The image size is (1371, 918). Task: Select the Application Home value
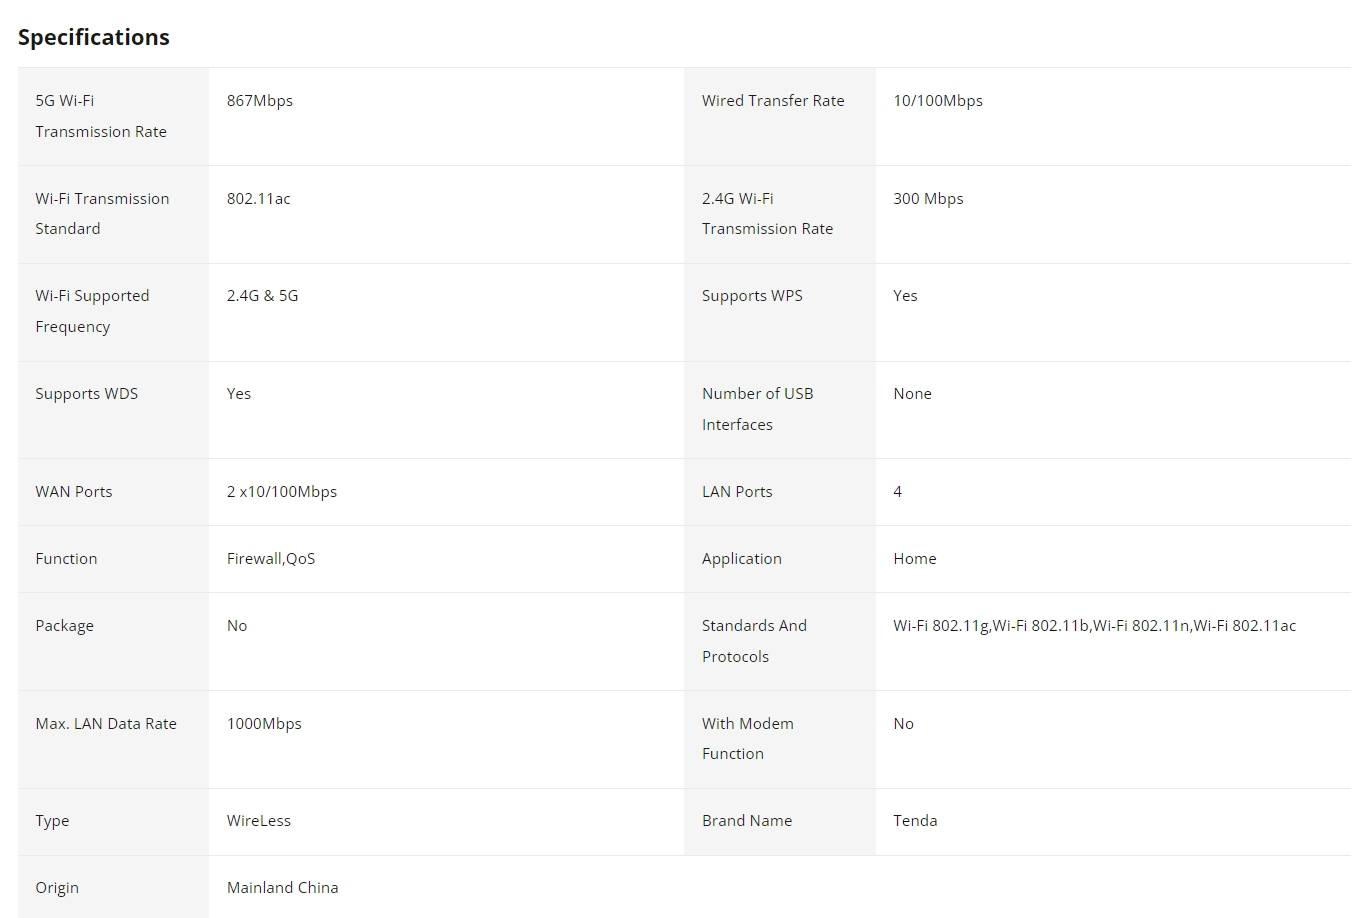pos(915,559)
